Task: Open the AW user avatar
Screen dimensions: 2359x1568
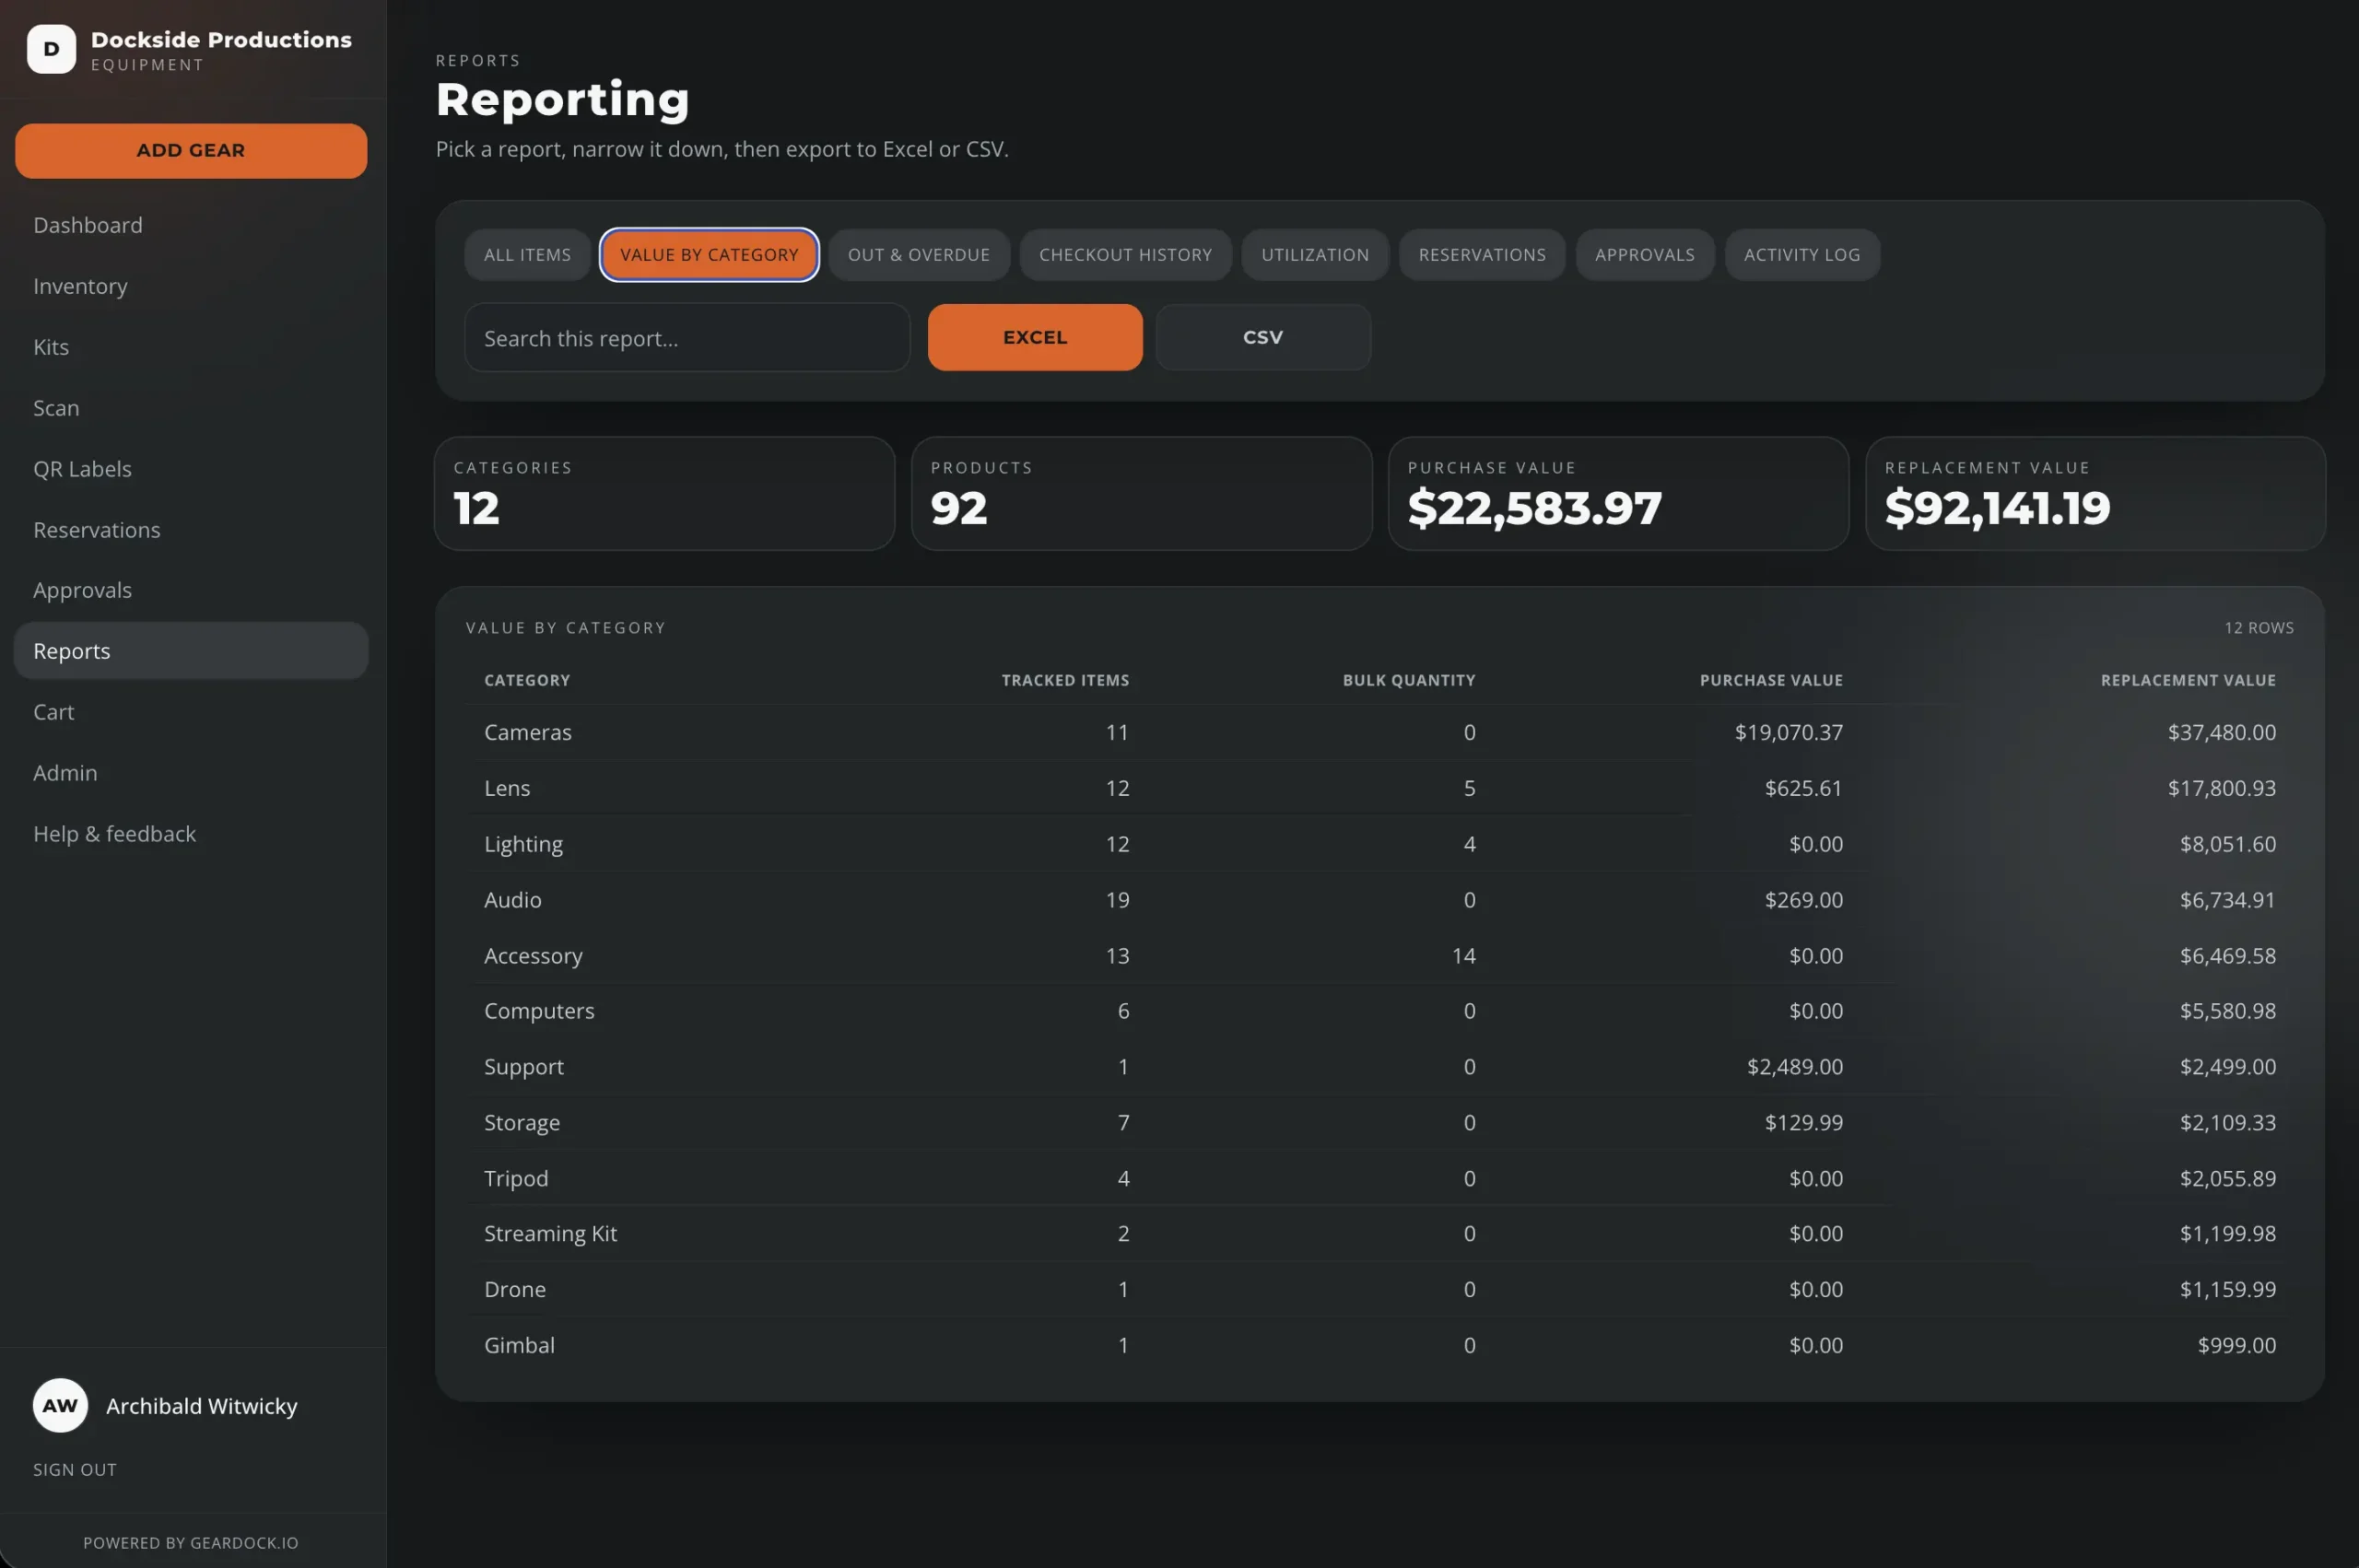Action: (60, 1405)
